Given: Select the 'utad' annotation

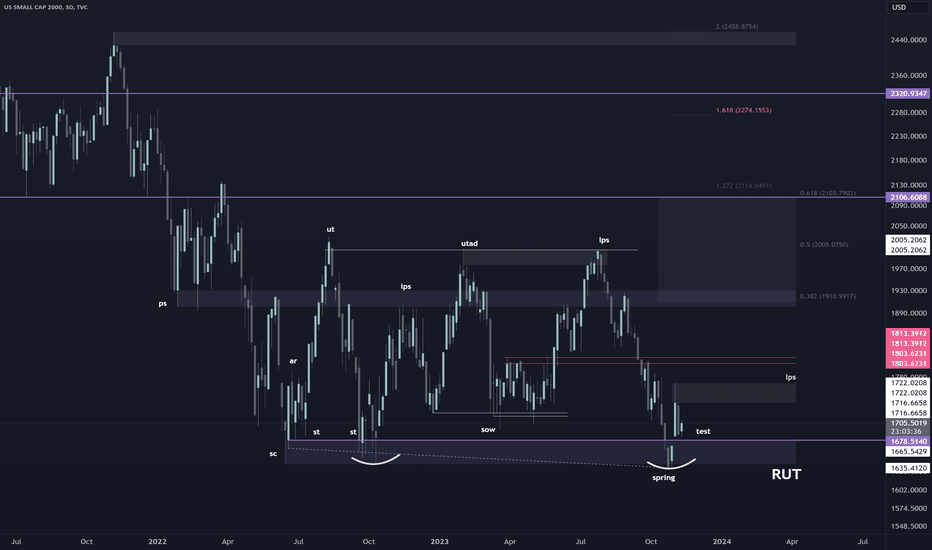Looking at the screenshot, I should [x=470, y=243].
